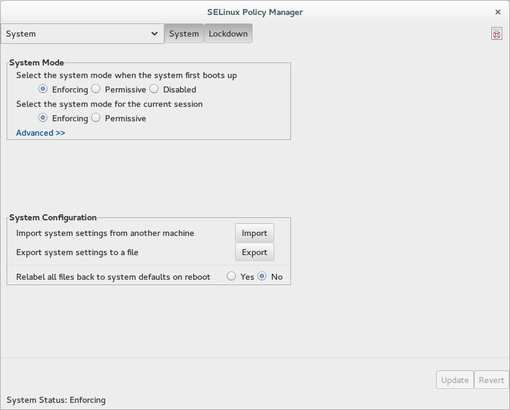
Task: Select Permissive for the current session
Action: click(96, 118)
